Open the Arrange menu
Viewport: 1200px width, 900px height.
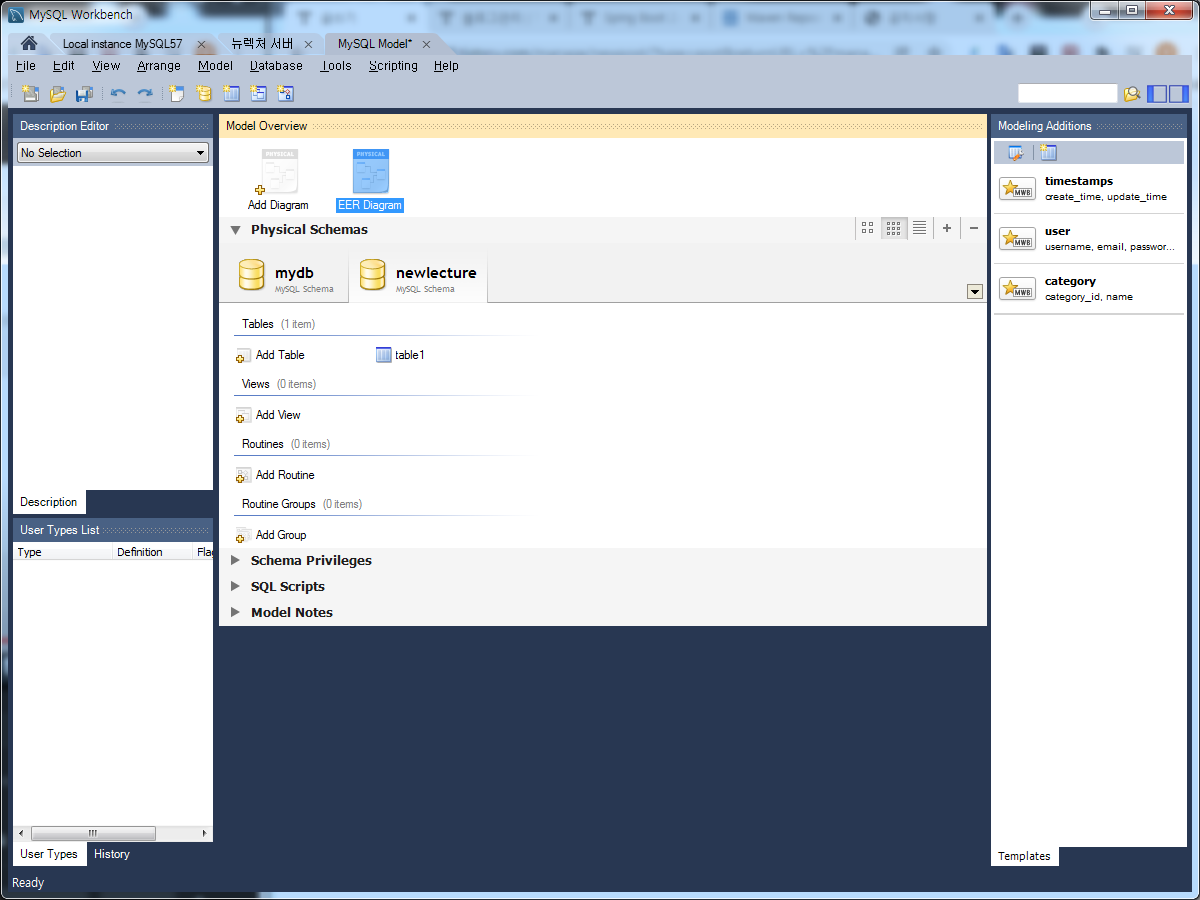tap(159, 66)
